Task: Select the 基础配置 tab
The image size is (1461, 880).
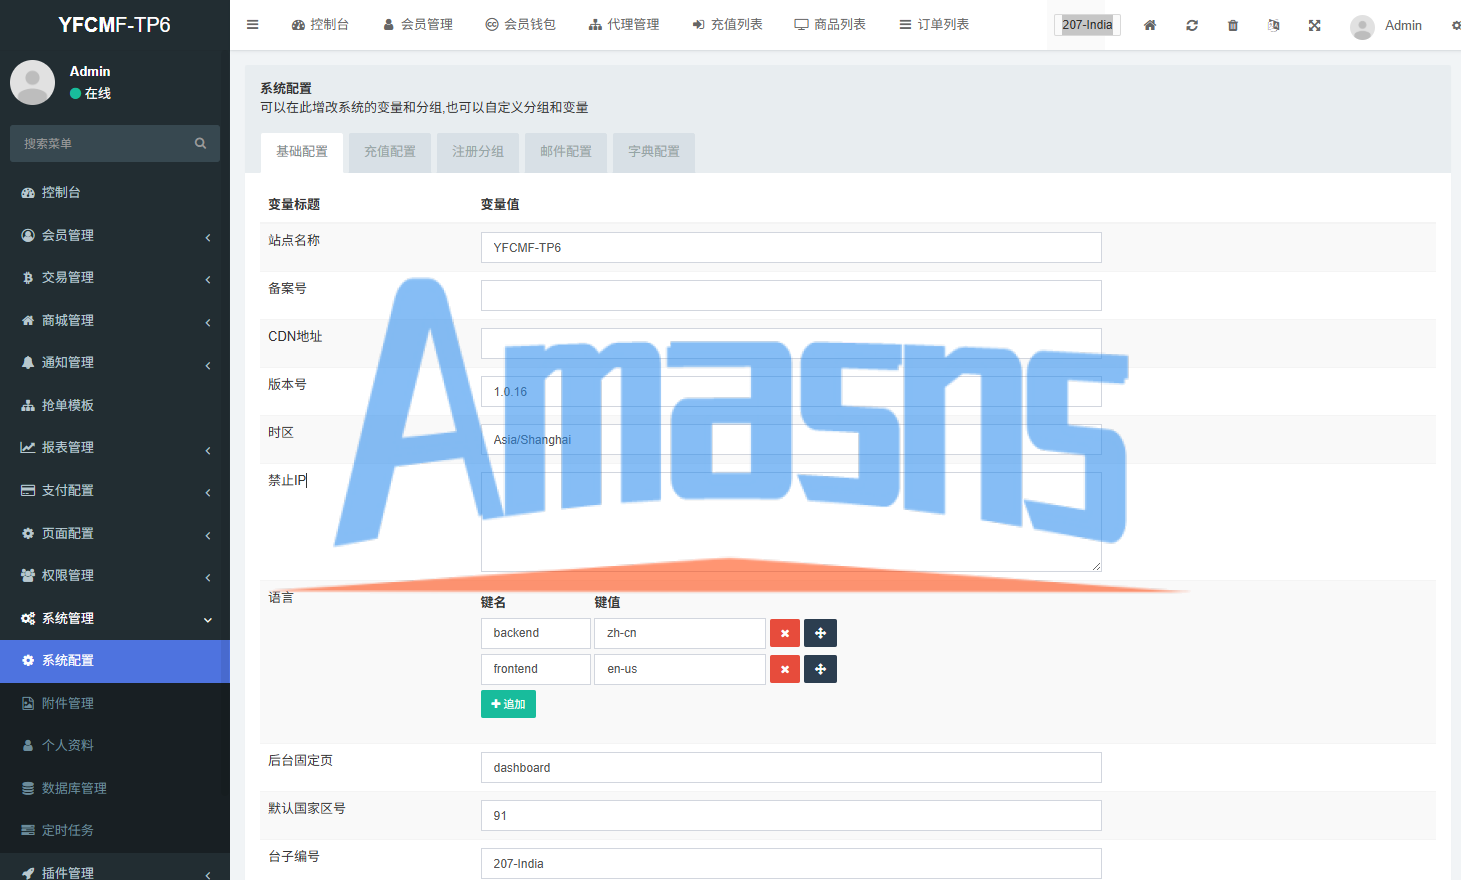Action: (x=302, y=152)
